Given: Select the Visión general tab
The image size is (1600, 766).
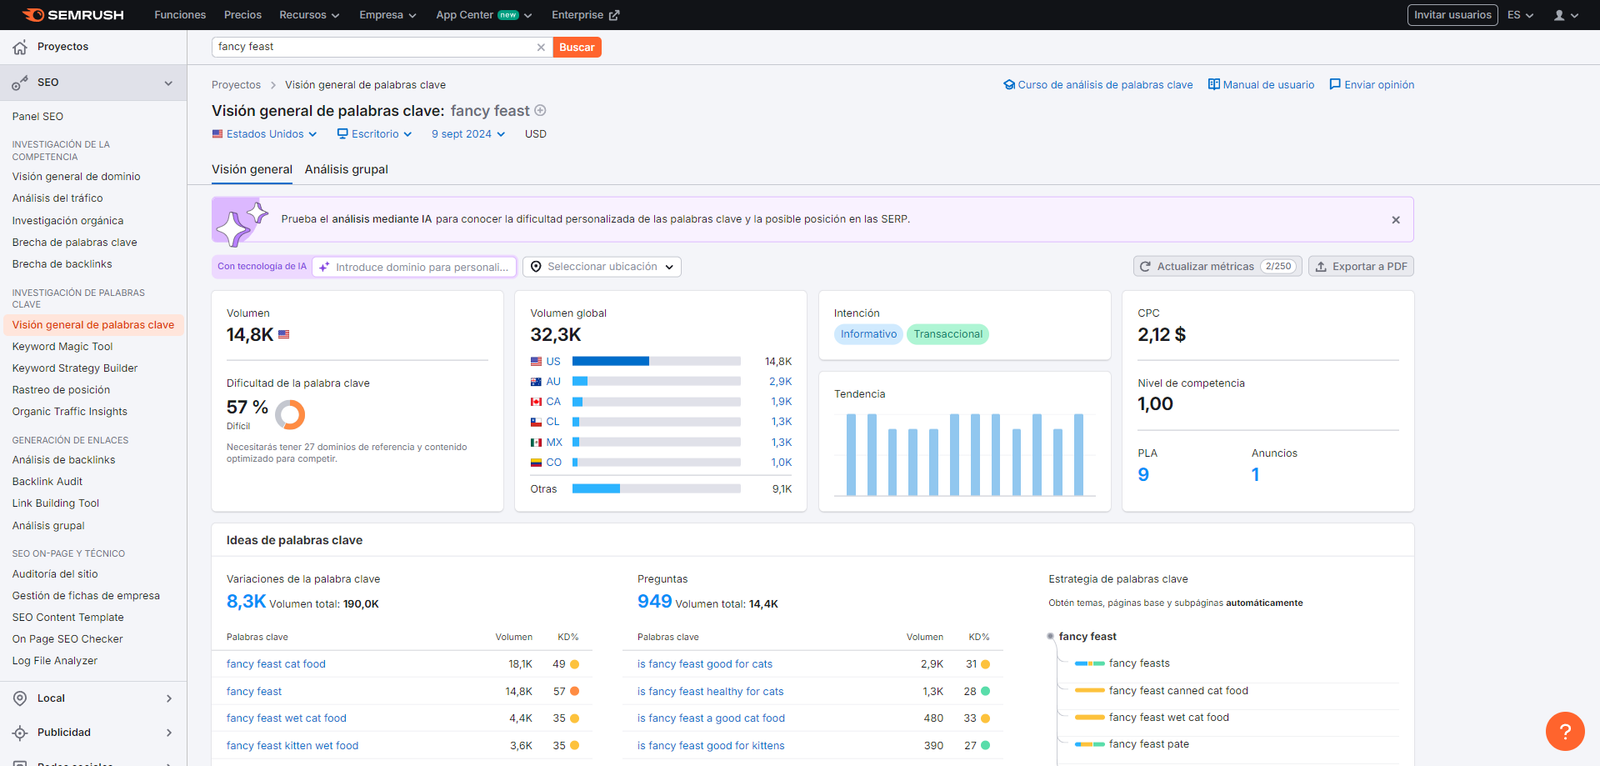Looking at the screenshot, I should [252, 170].
